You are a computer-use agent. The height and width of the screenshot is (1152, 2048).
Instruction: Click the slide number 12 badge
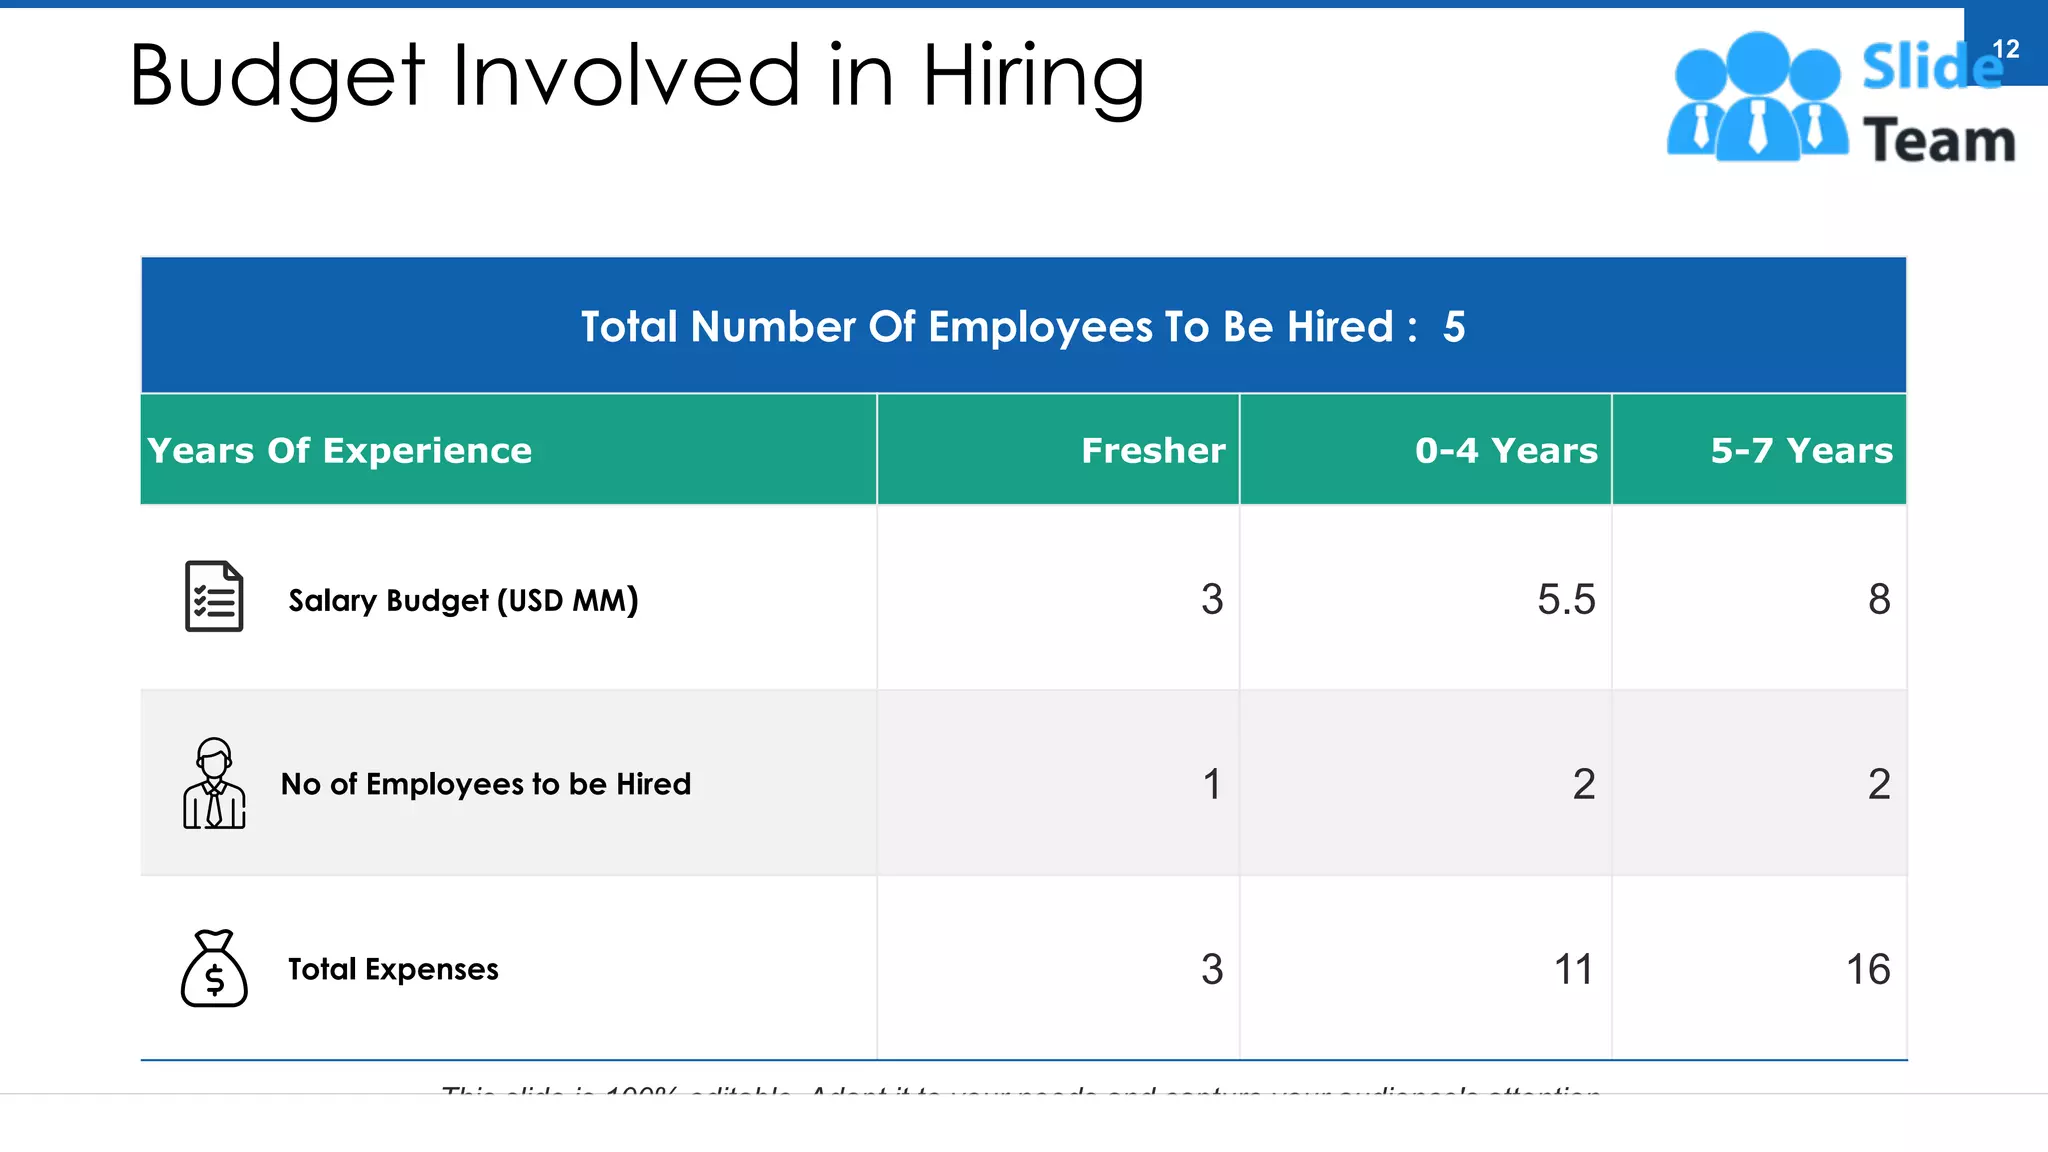point(2005,48)
